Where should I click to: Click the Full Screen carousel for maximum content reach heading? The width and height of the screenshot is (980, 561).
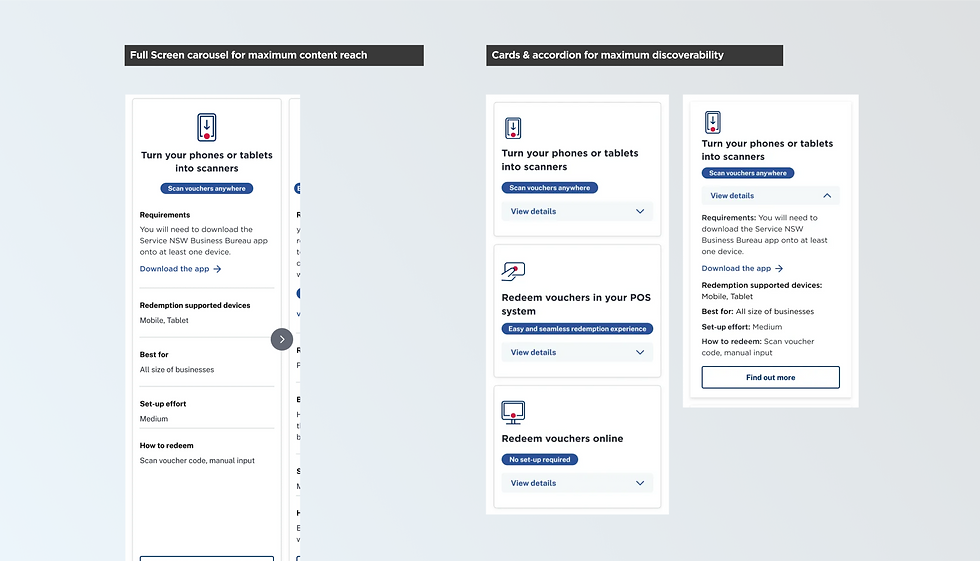[x=274, y=55]
